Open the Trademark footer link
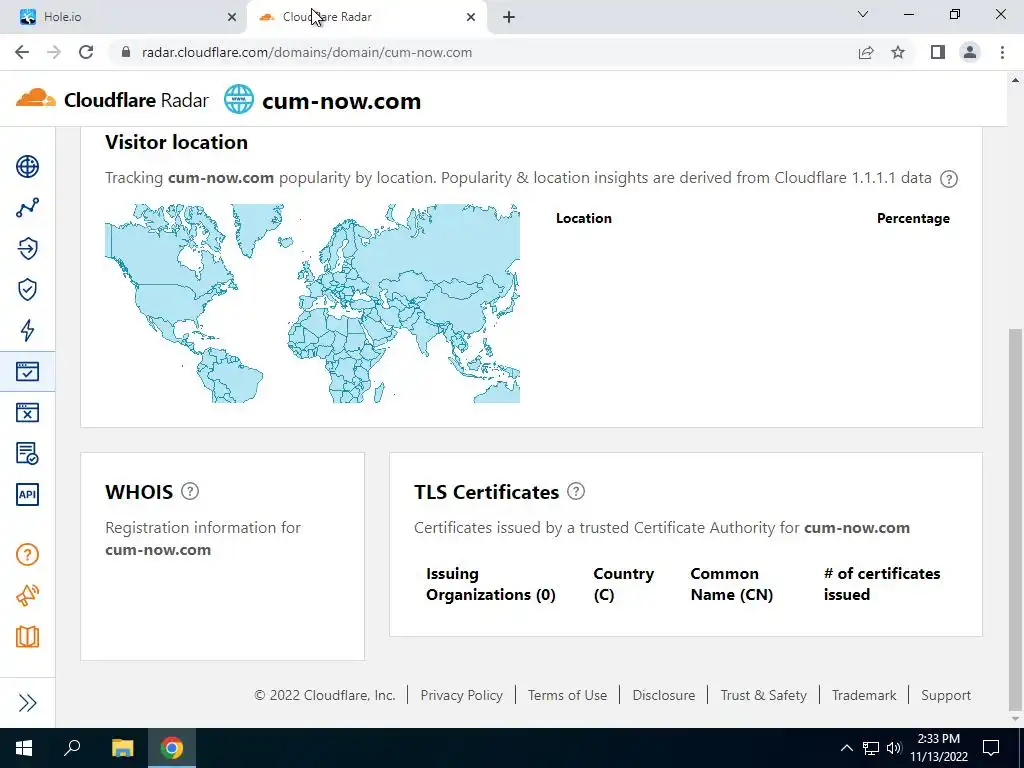This screenshot has width=1024, height=768. (x=864, y=695)
